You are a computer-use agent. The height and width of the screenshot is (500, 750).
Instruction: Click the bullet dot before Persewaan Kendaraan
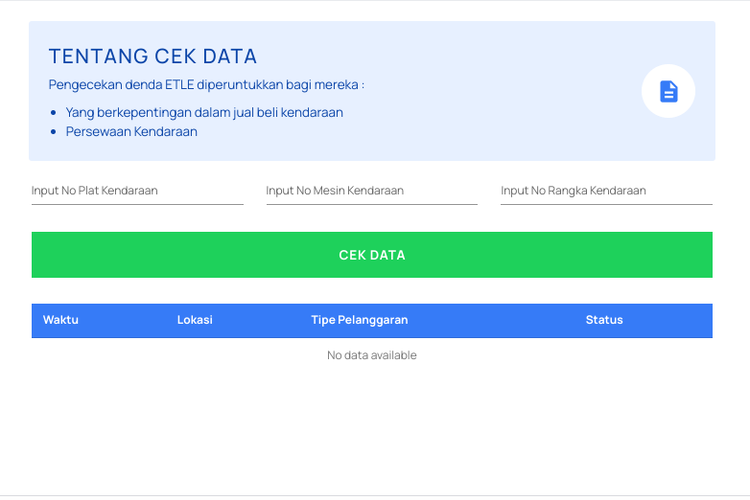[53, 132]
